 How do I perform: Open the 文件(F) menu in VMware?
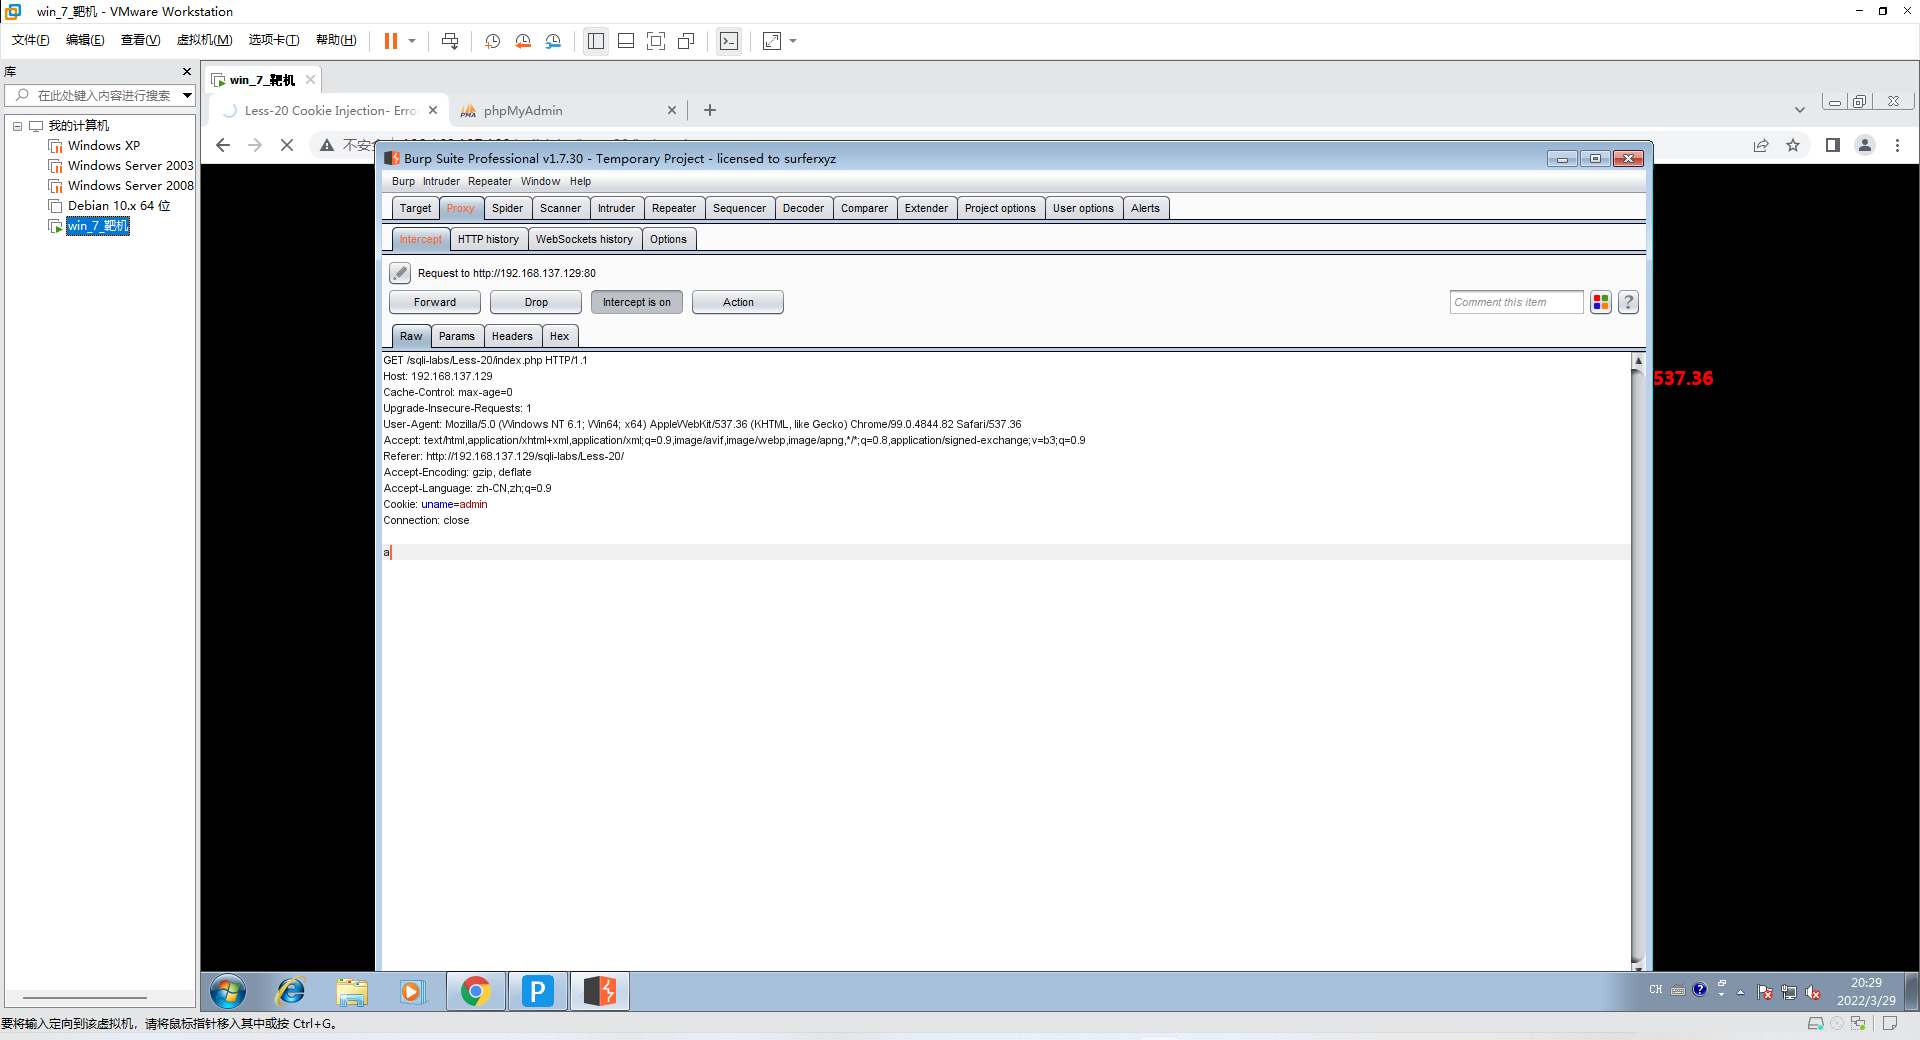pyautogui.click(x=30, y=40)
